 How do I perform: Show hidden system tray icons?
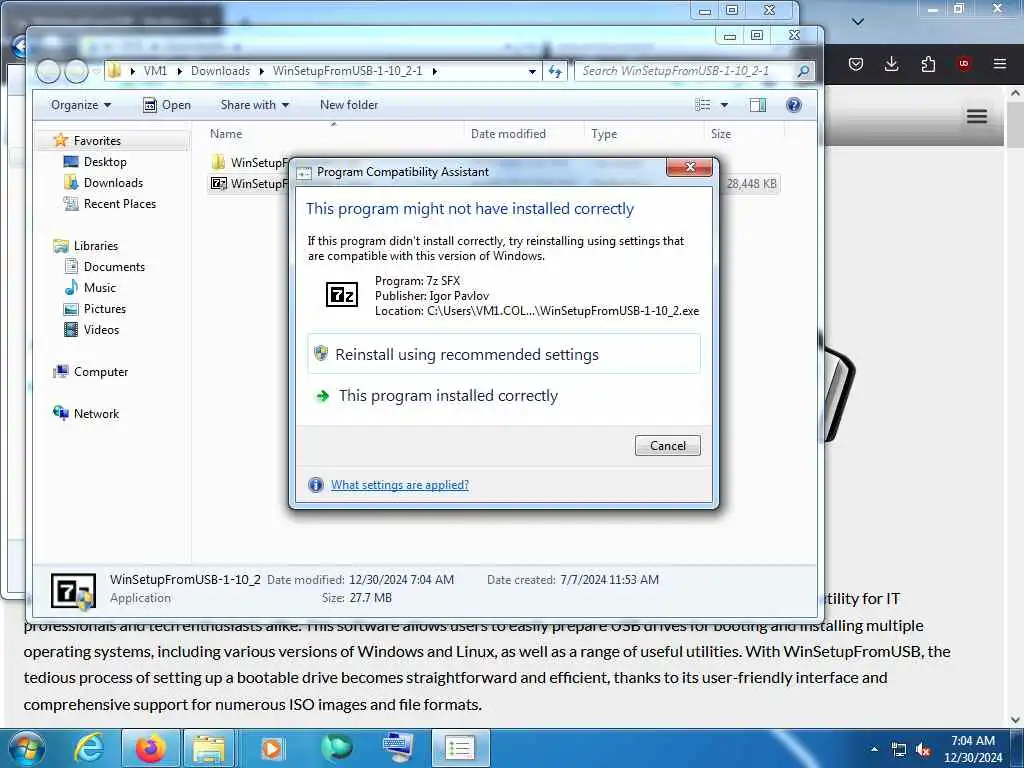pyautogui.click(x=874, y=749)
